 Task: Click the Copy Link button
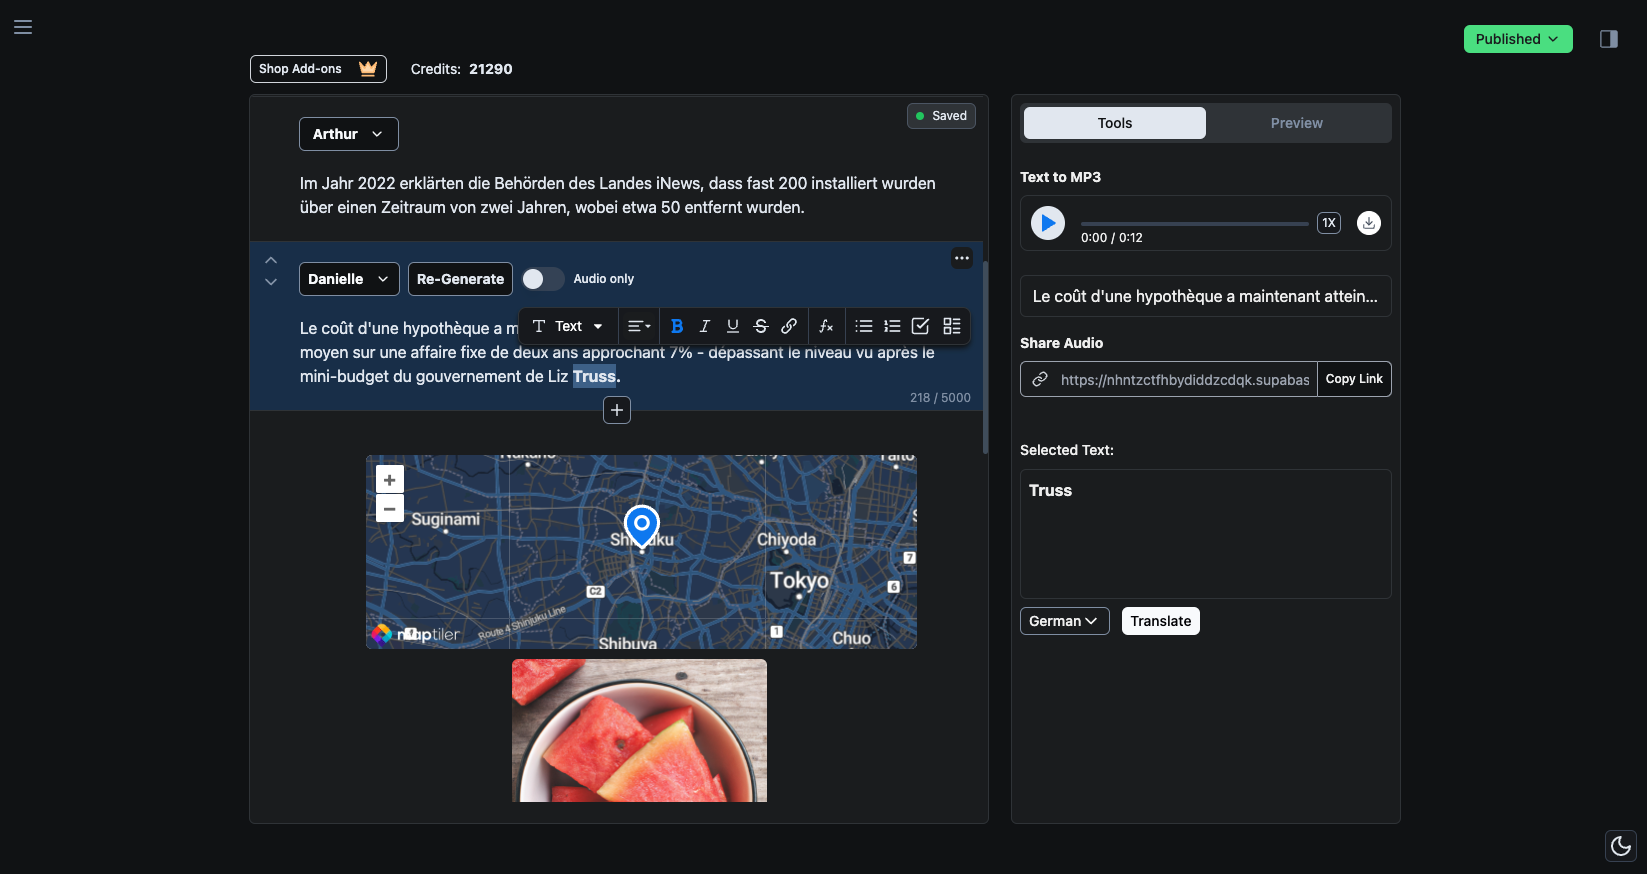point(1354,379)
